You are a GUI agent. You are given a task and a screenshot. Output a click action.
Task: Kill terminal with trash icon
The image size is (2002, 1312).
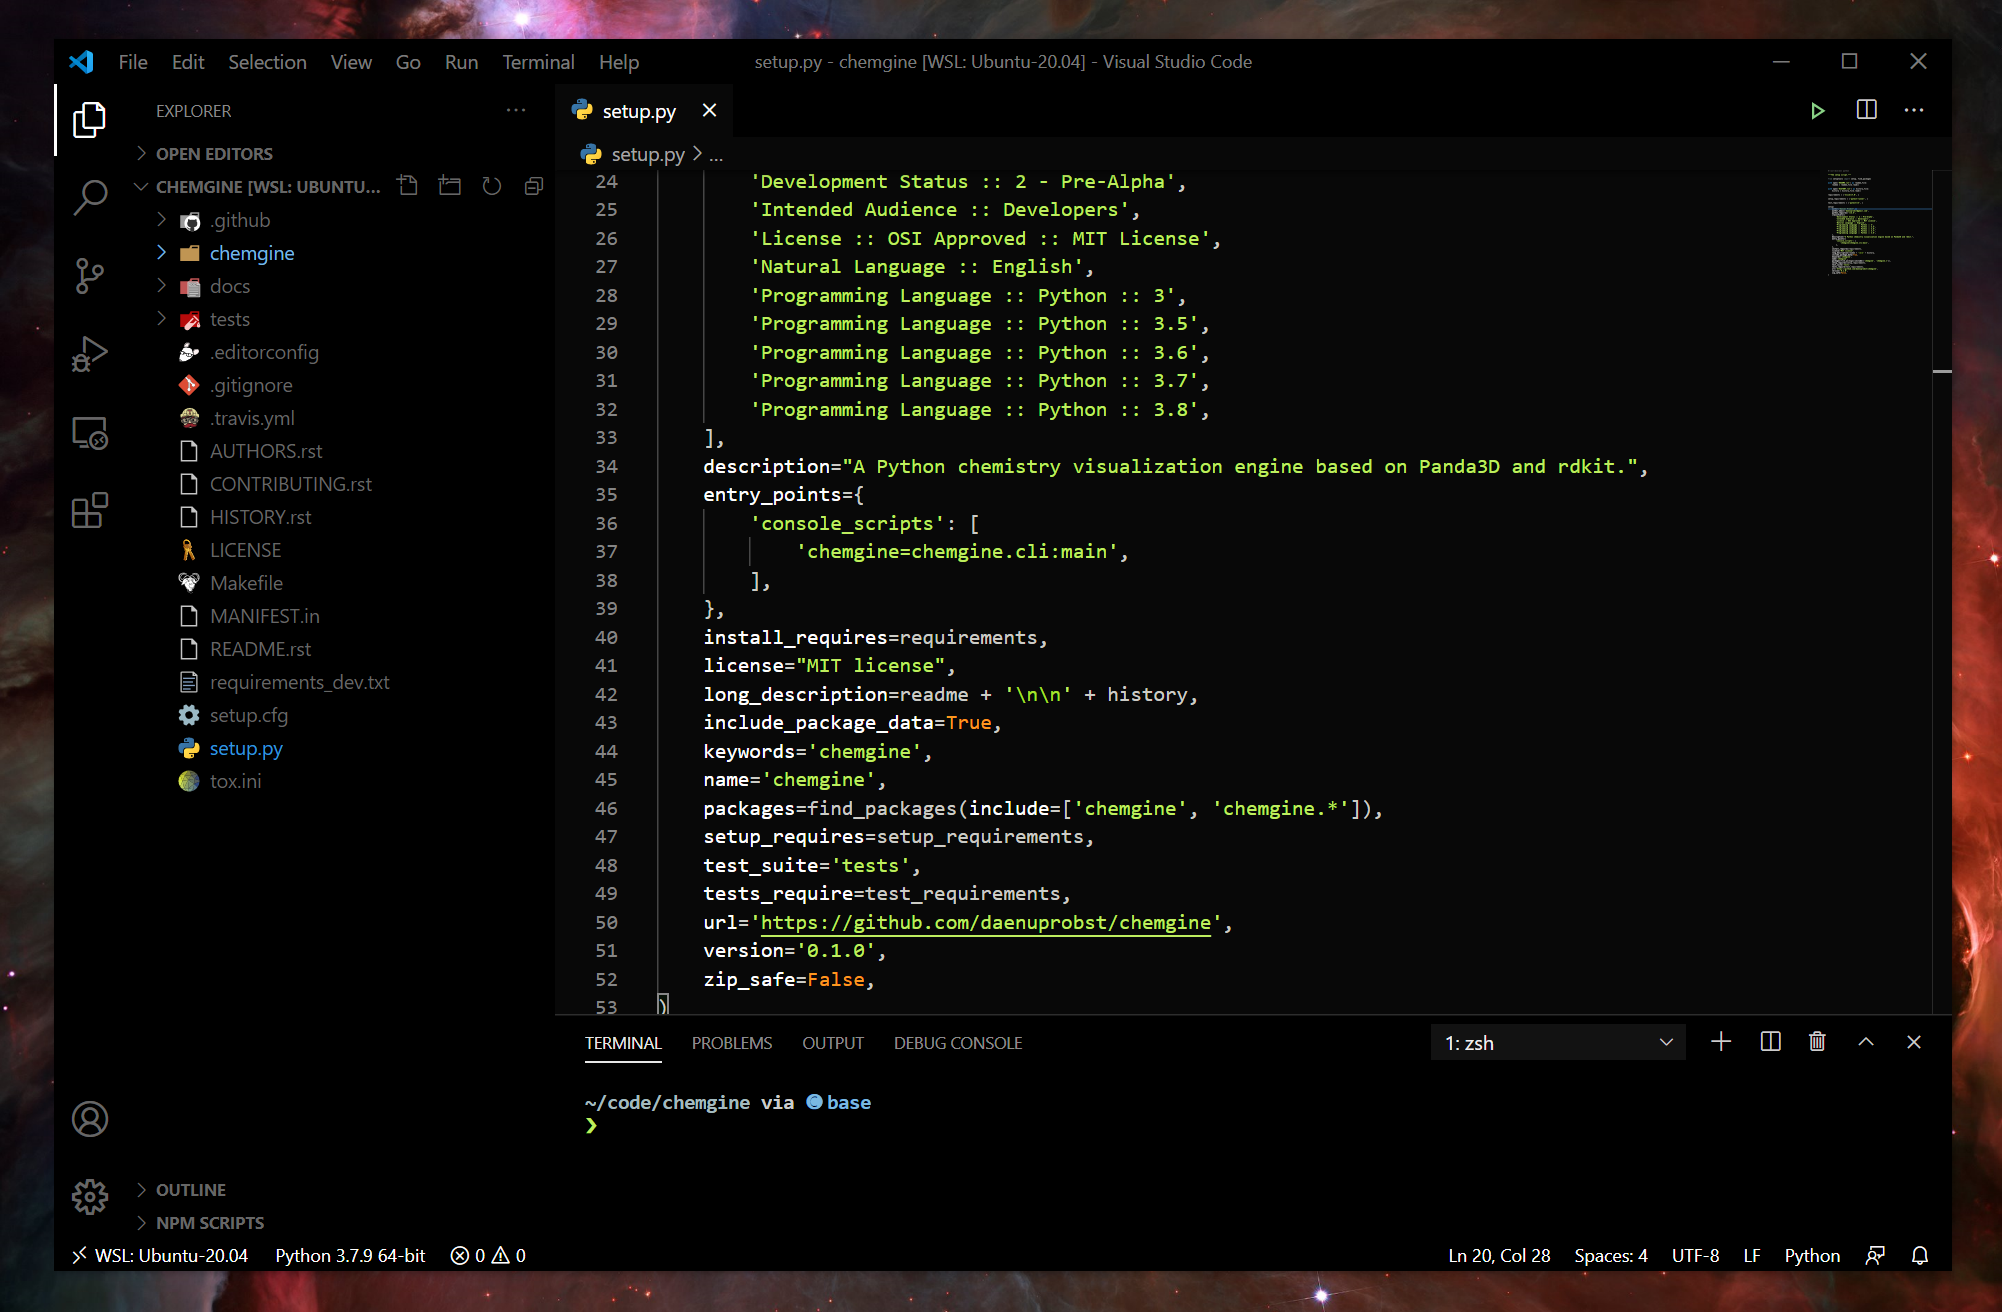coord(1817,1042)
